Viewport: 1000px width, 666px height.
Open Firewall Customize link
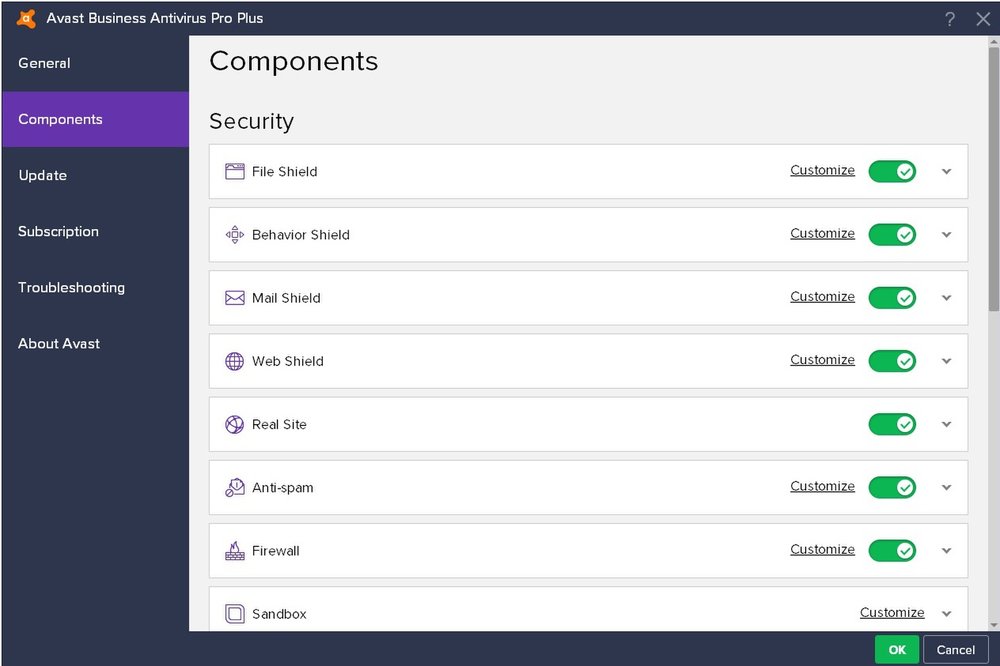coord(822,549)
